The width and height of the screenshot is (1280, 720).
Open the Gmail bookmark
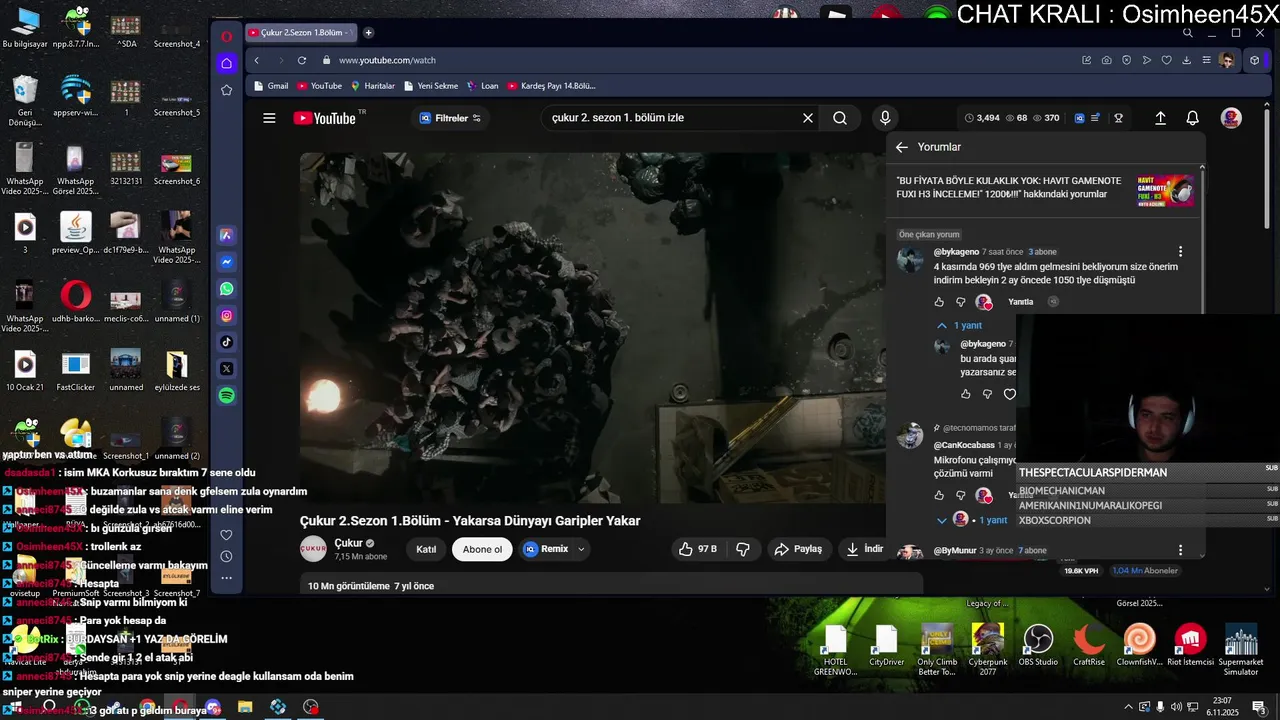(271, 86)
